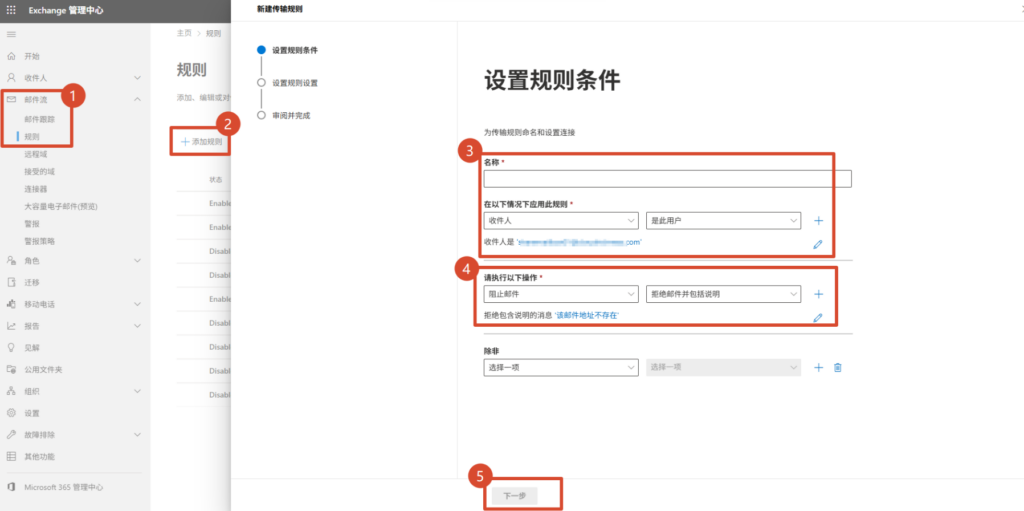Open the 阻止邮件 action dropdown

tap(560, 294)
